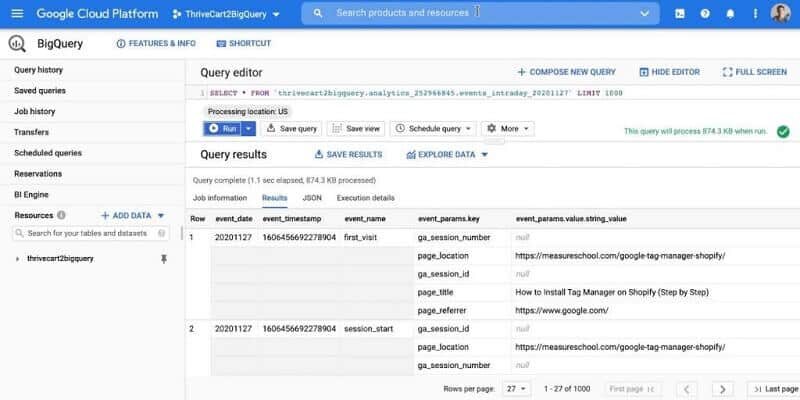Click the Resources info icon
The width and height of the screenshot is (800, 400).
coord(61,215)
